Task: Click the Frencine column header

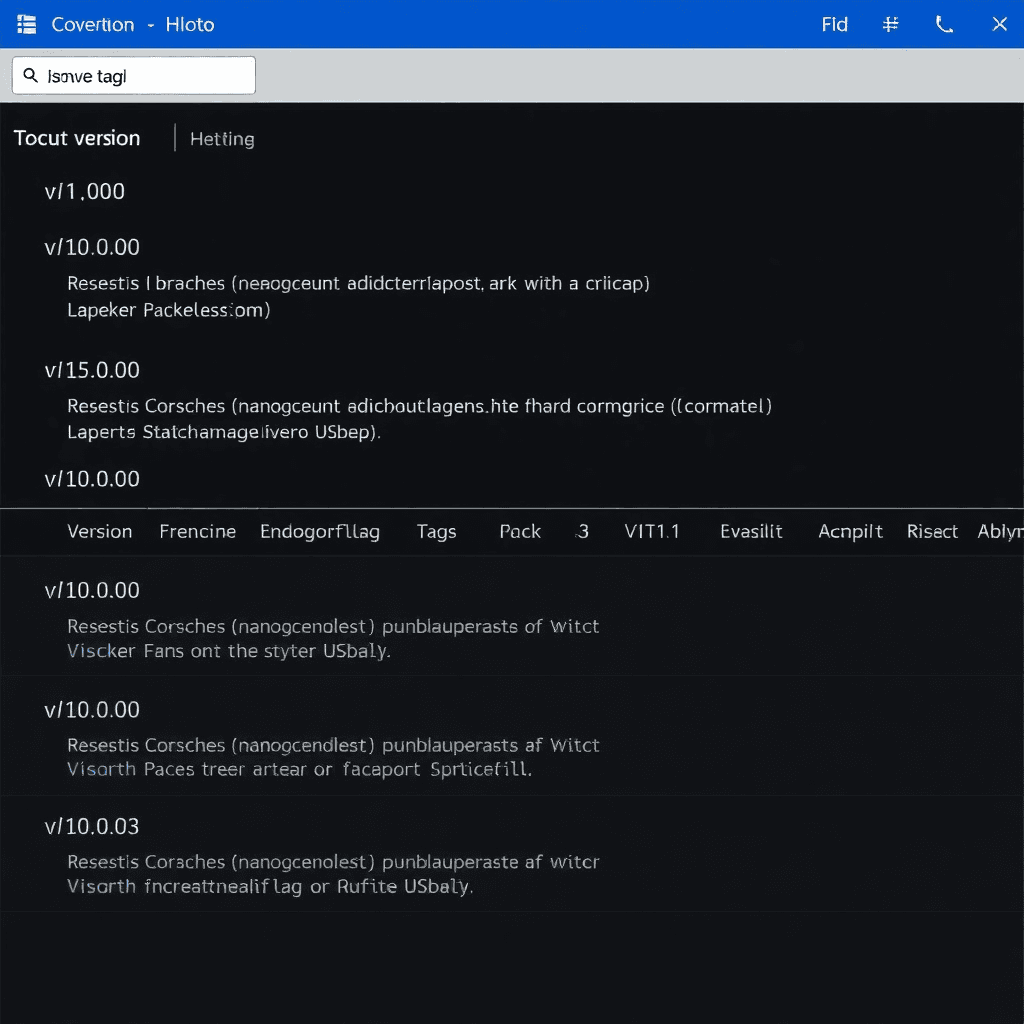Action: (197, 532)
